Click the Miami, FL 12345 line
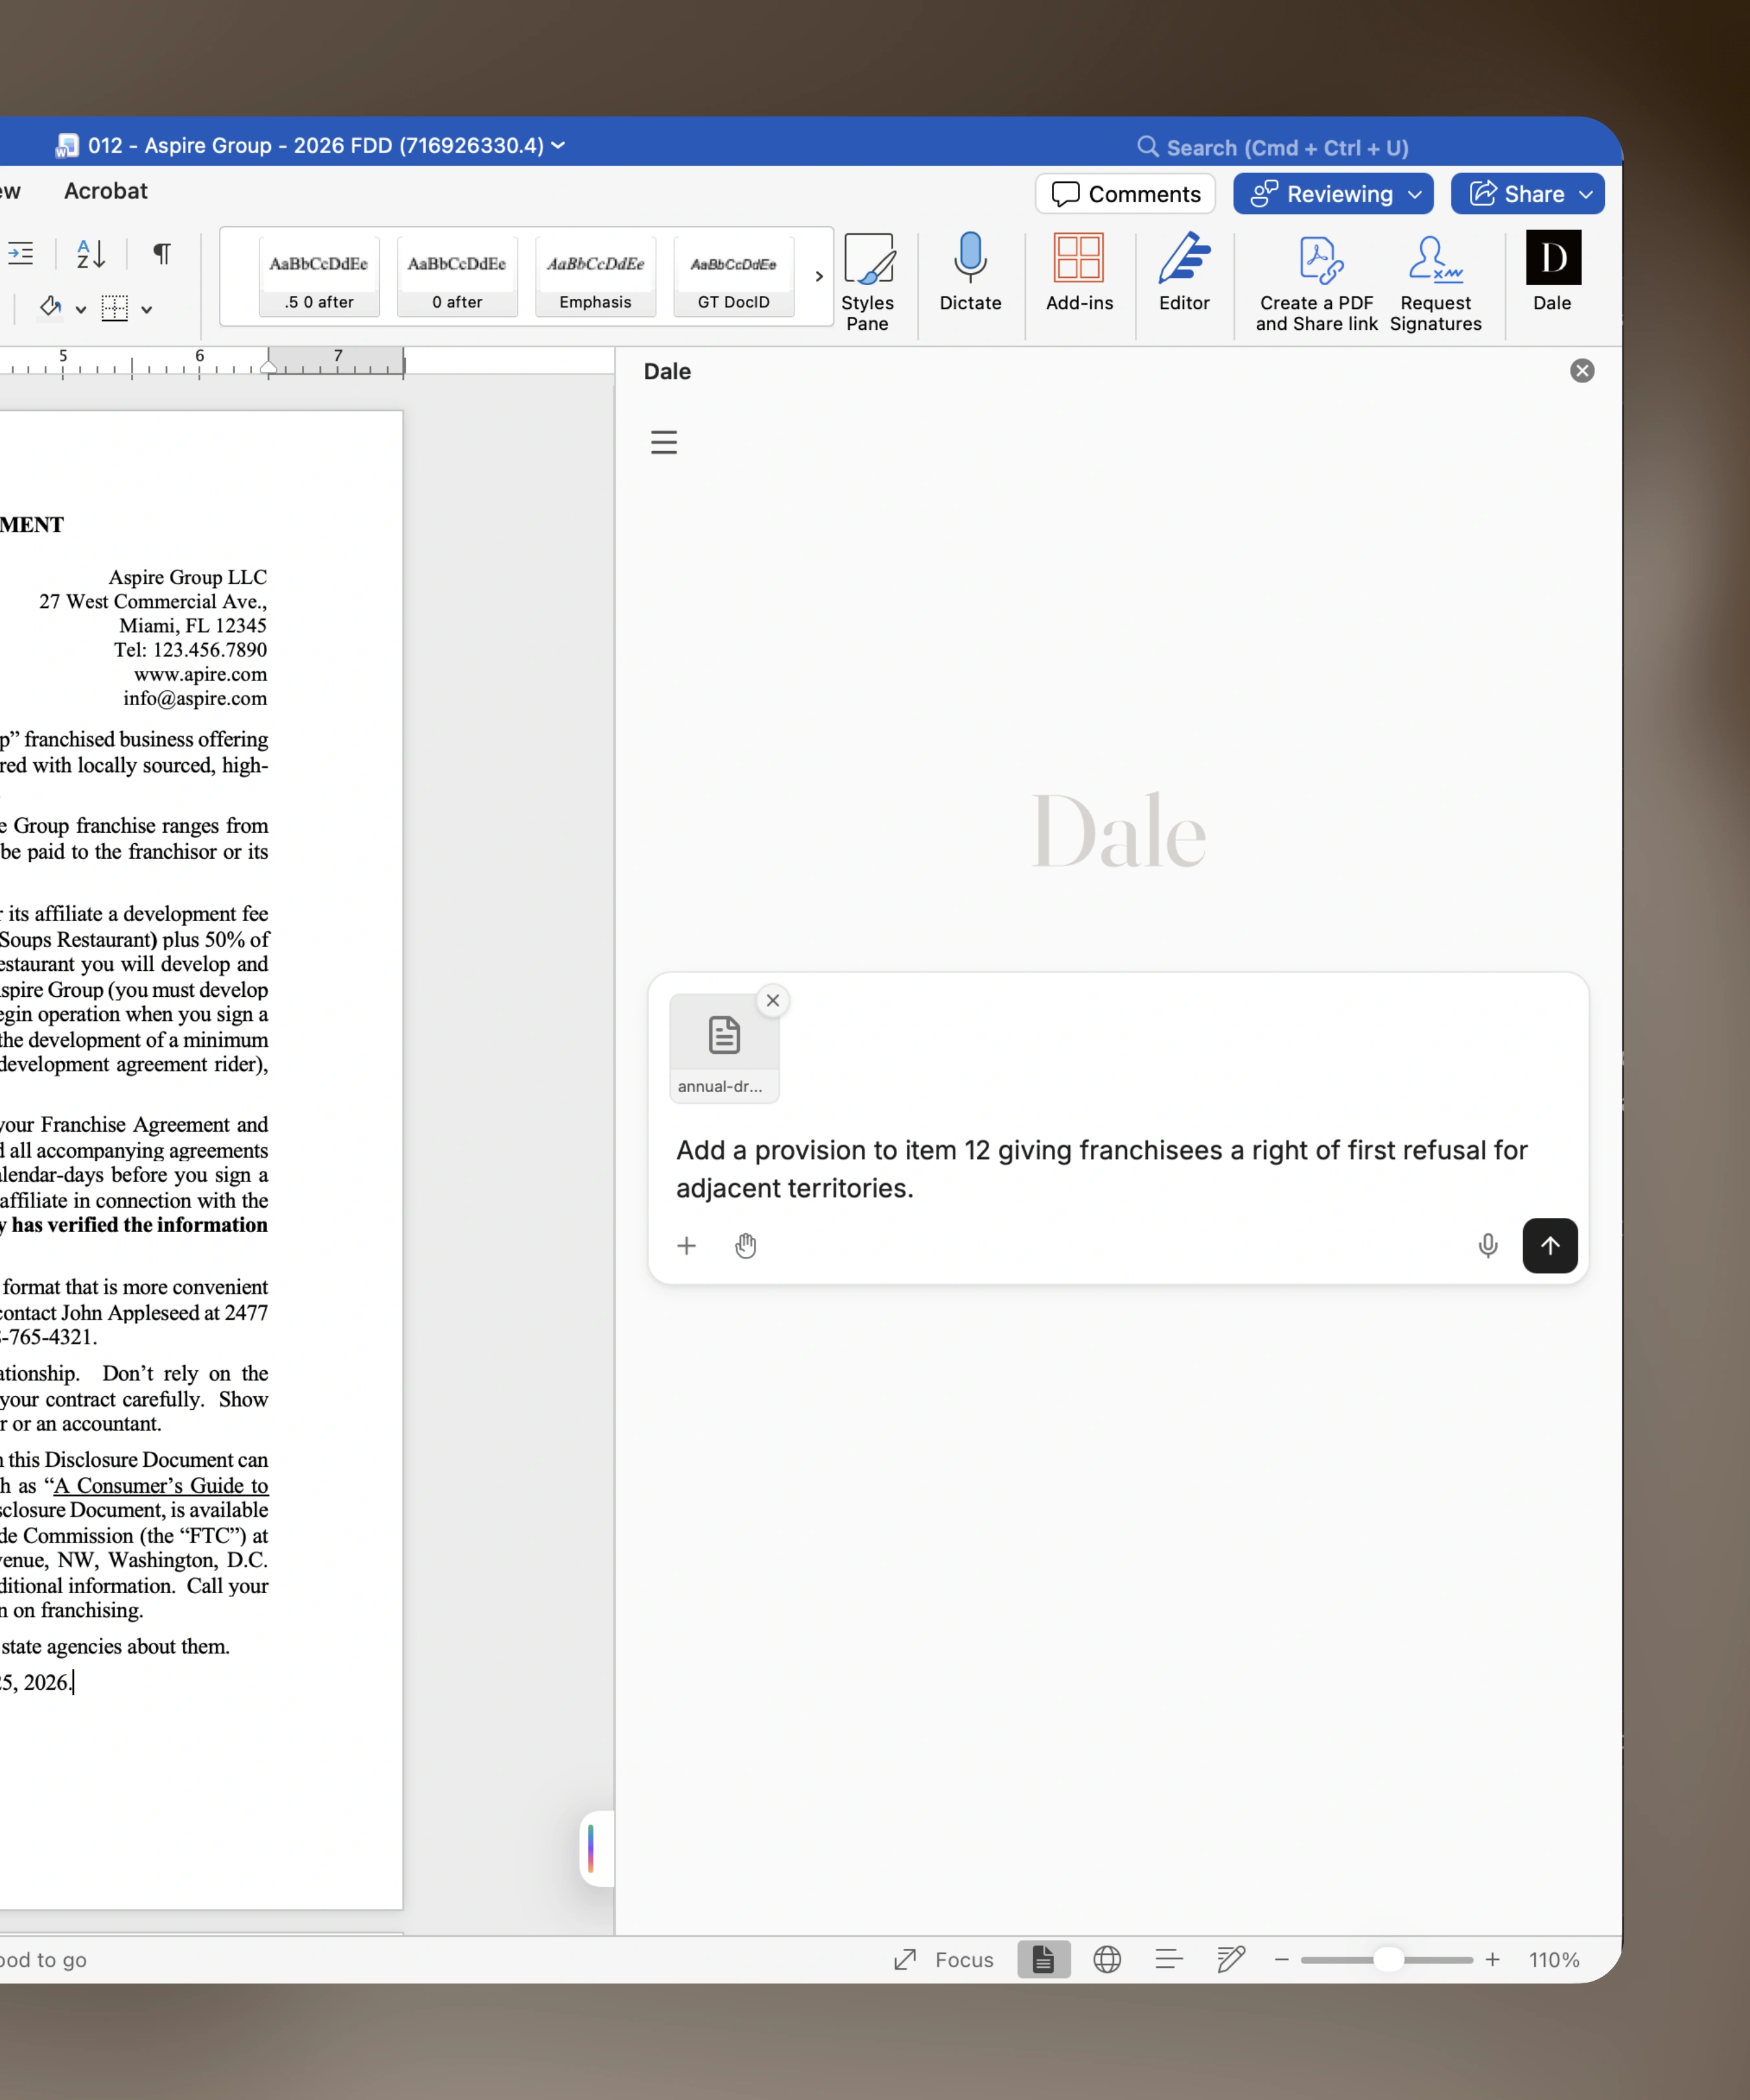This screenshot has height=2100, width=1750. (193, 625)
